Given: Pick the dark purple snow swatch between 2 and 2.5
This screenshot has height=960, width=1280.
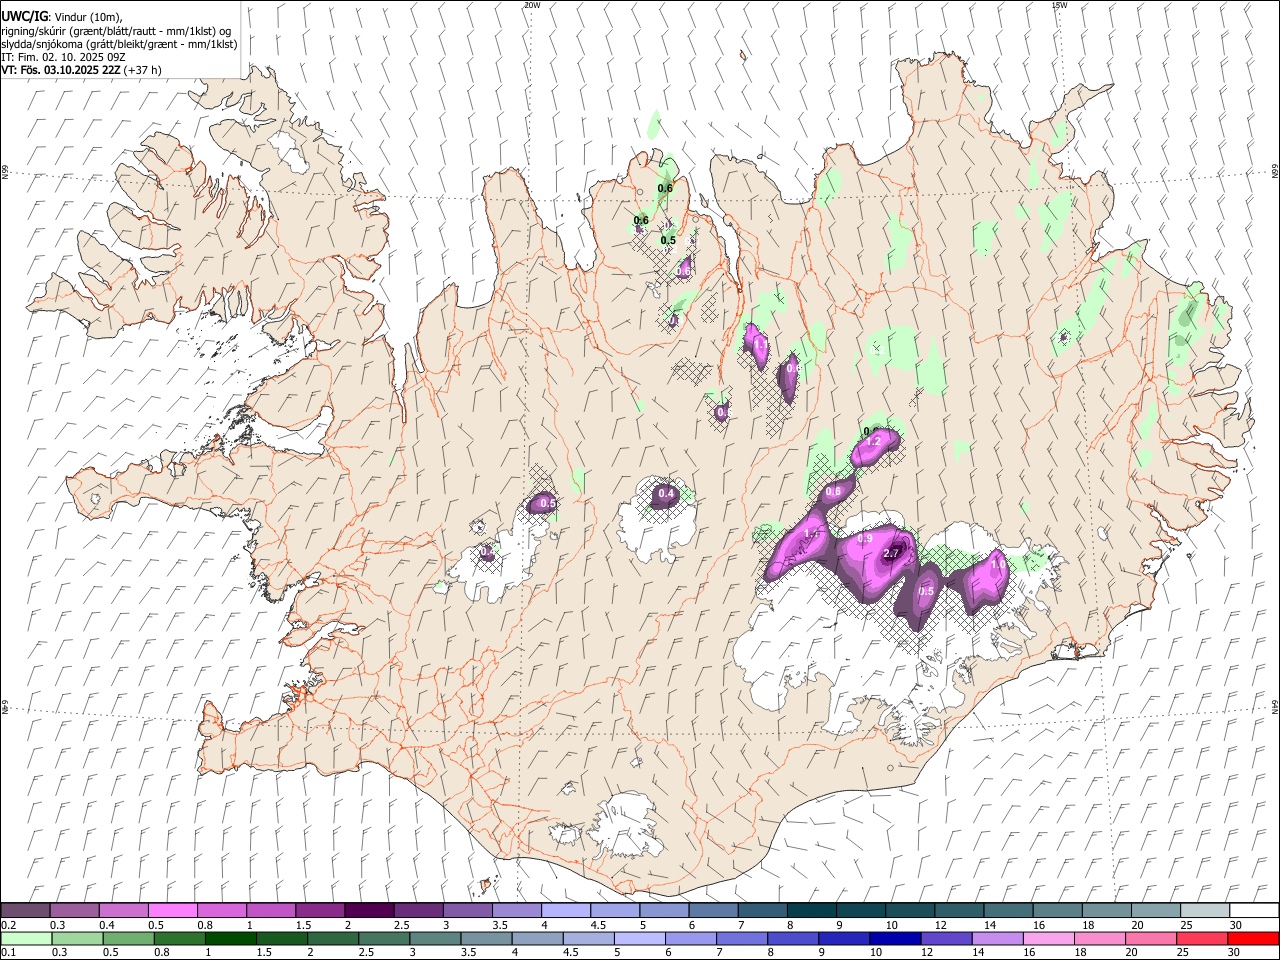Looking at the screenshot, I should pos(368,911).
